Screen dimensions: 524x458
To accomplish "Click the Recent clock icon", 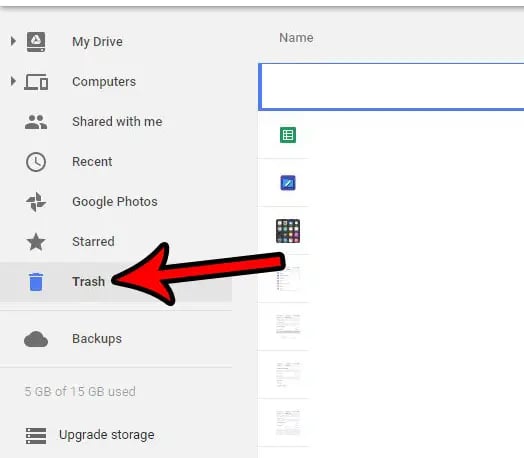I will [36, 162].
